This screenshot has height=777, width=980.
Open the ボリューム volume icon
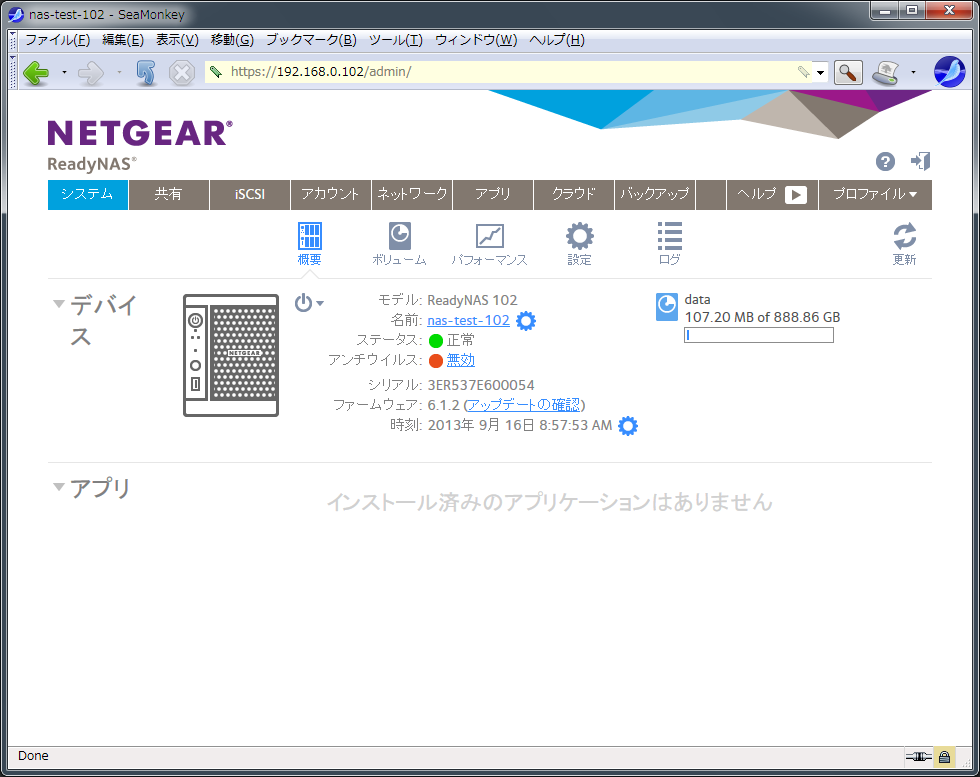pos(399,244)
